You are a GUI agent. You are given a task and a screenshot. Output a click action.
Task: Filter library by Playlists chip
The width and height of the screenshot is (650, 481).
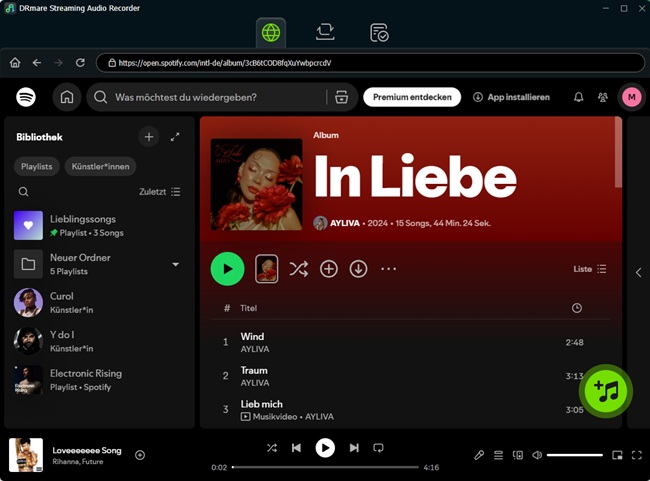coord(37,166)
